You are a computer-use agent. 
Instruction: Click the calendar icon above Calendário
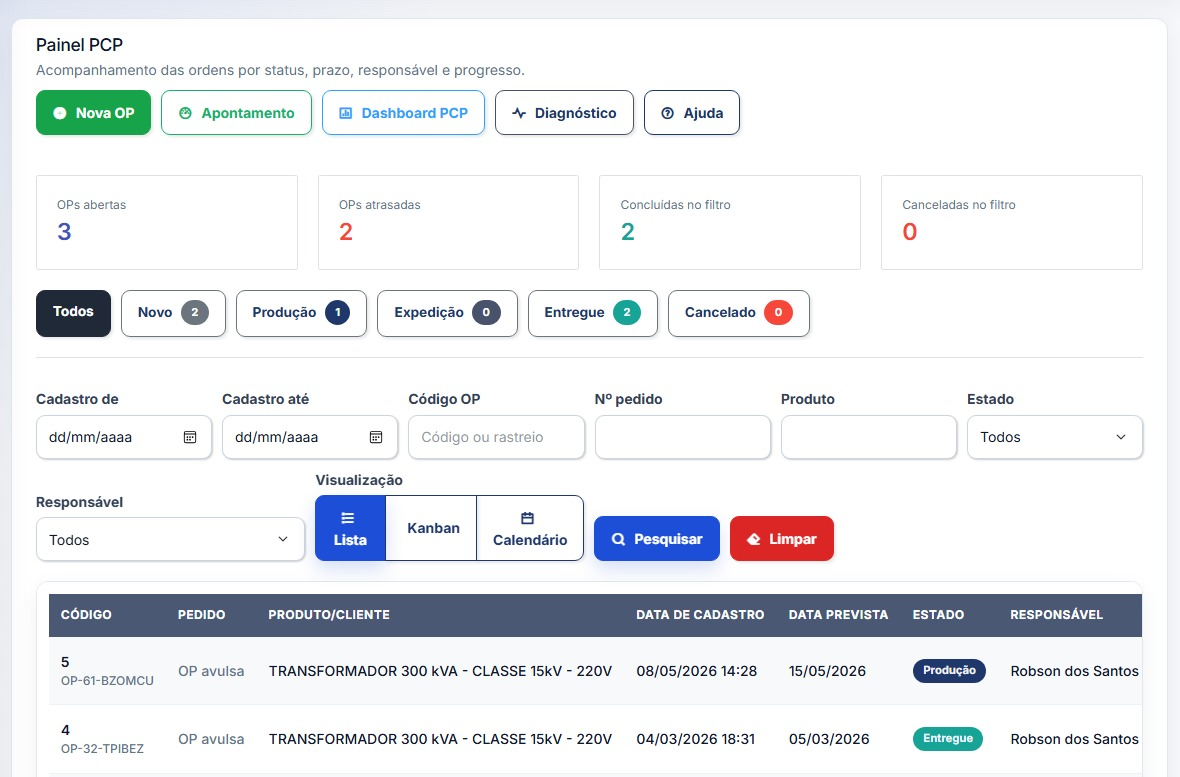(x=528, y=518)
